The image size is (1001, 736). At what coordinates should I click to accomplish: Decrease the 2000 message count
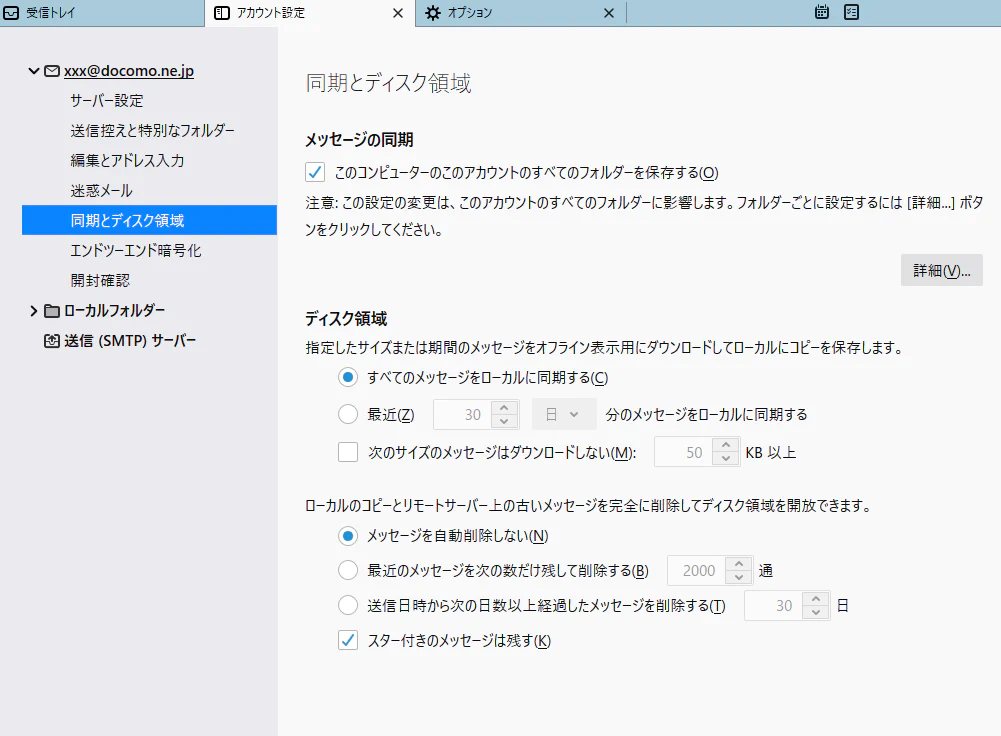[739, 578]
